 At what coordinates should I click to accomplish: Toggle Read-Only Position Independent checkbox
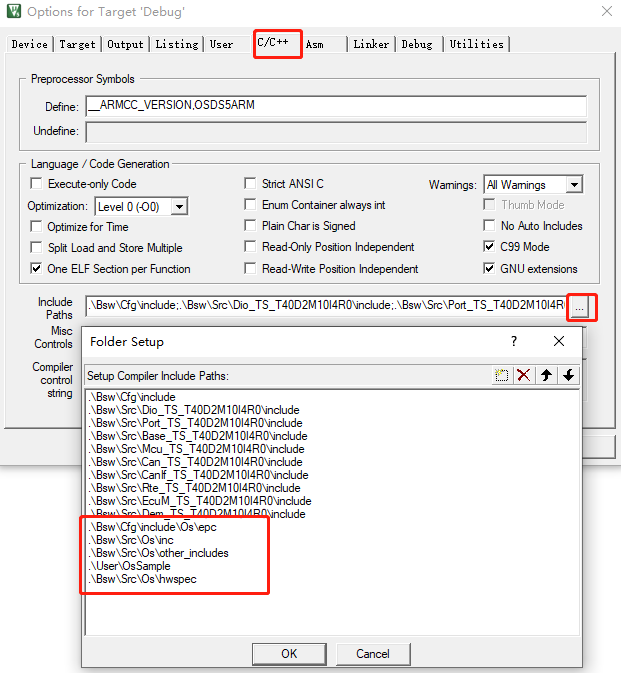250,246
